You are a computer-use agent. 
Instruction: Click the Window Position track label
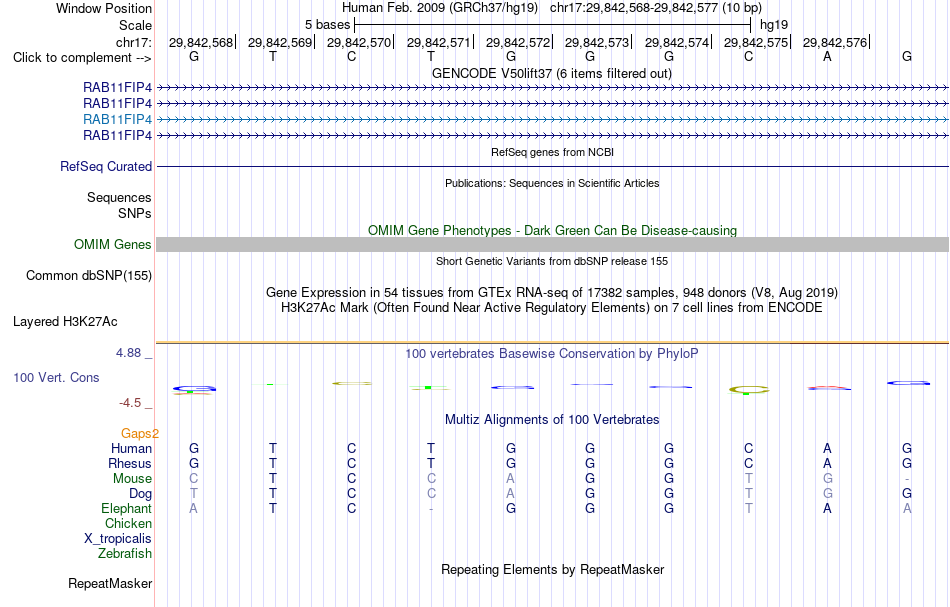point(104,8)
